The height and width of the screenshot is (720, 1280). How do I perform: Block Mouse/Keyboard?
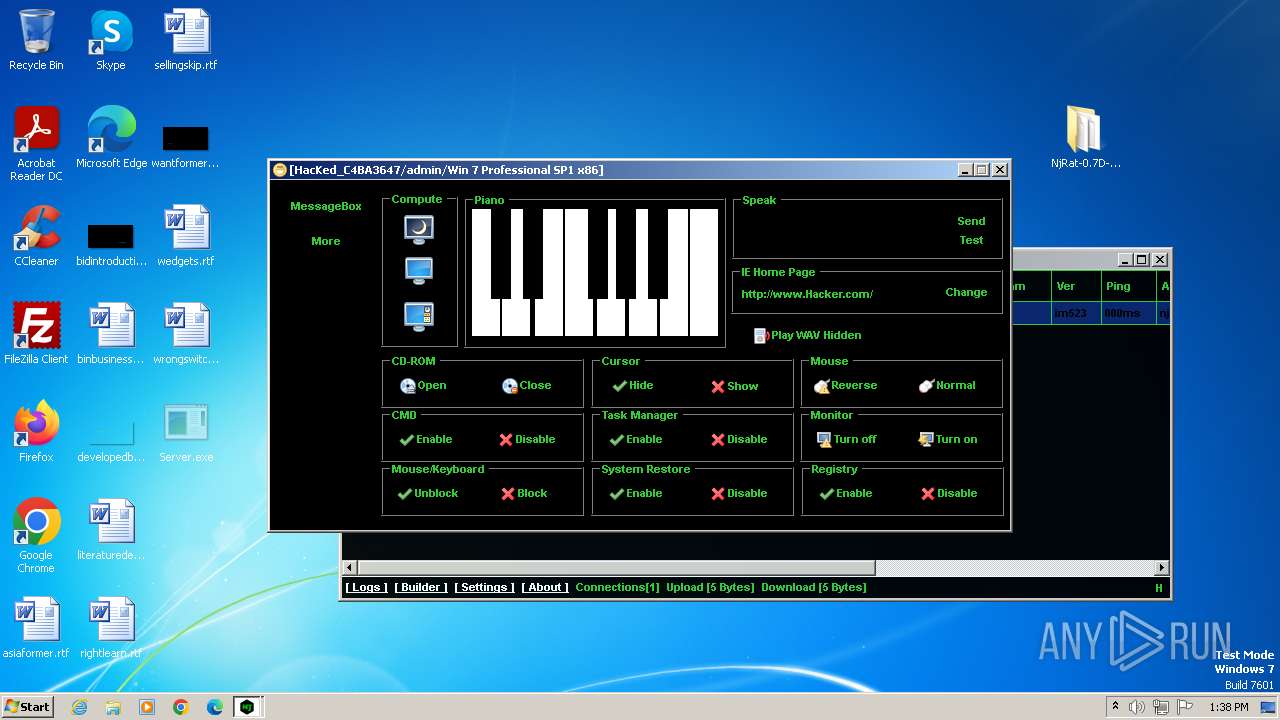[x=524, y=493]
